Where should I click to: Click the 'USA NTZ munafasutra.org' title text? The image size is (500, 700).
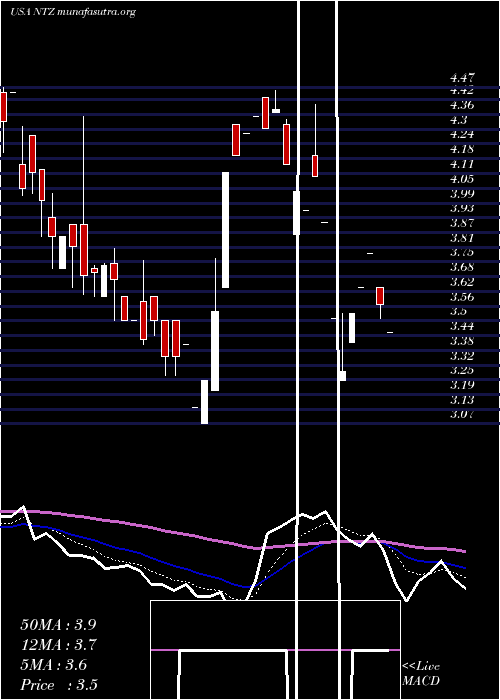pyautogui.click(x=73, y=12)
